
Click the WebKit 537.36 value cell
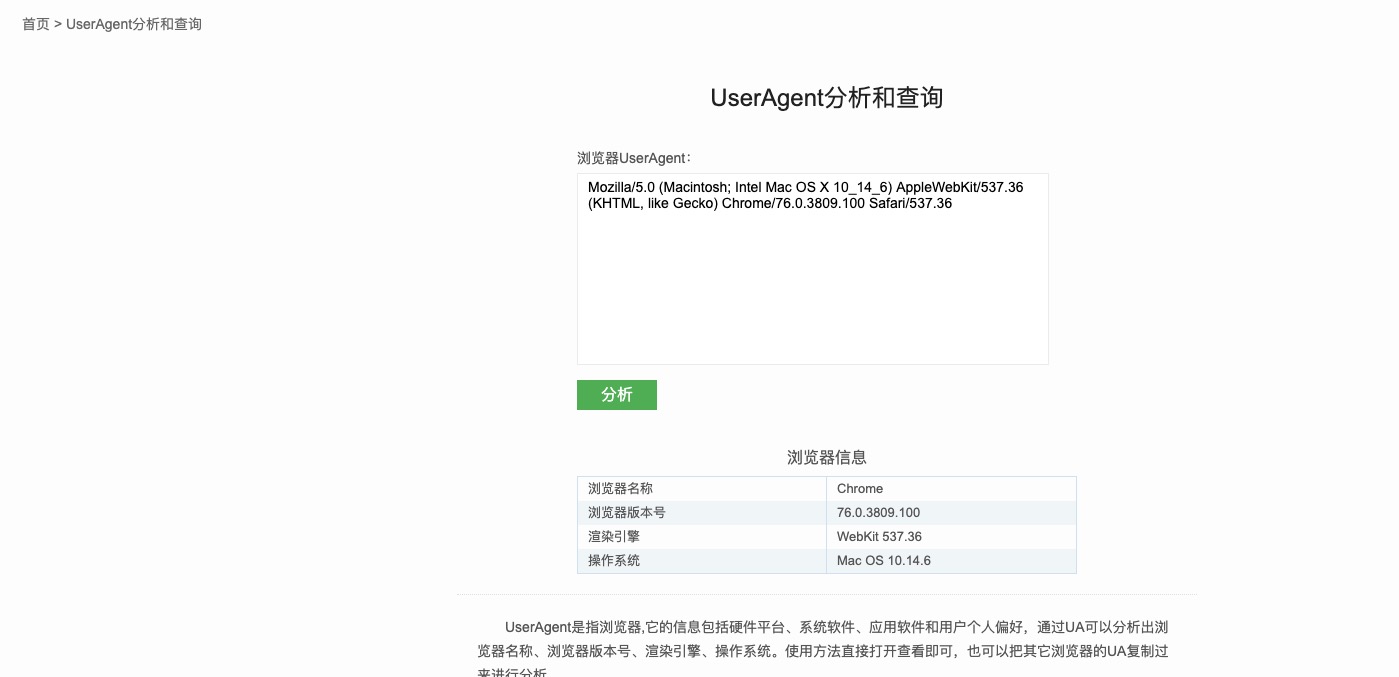click(x=880, y=536)
